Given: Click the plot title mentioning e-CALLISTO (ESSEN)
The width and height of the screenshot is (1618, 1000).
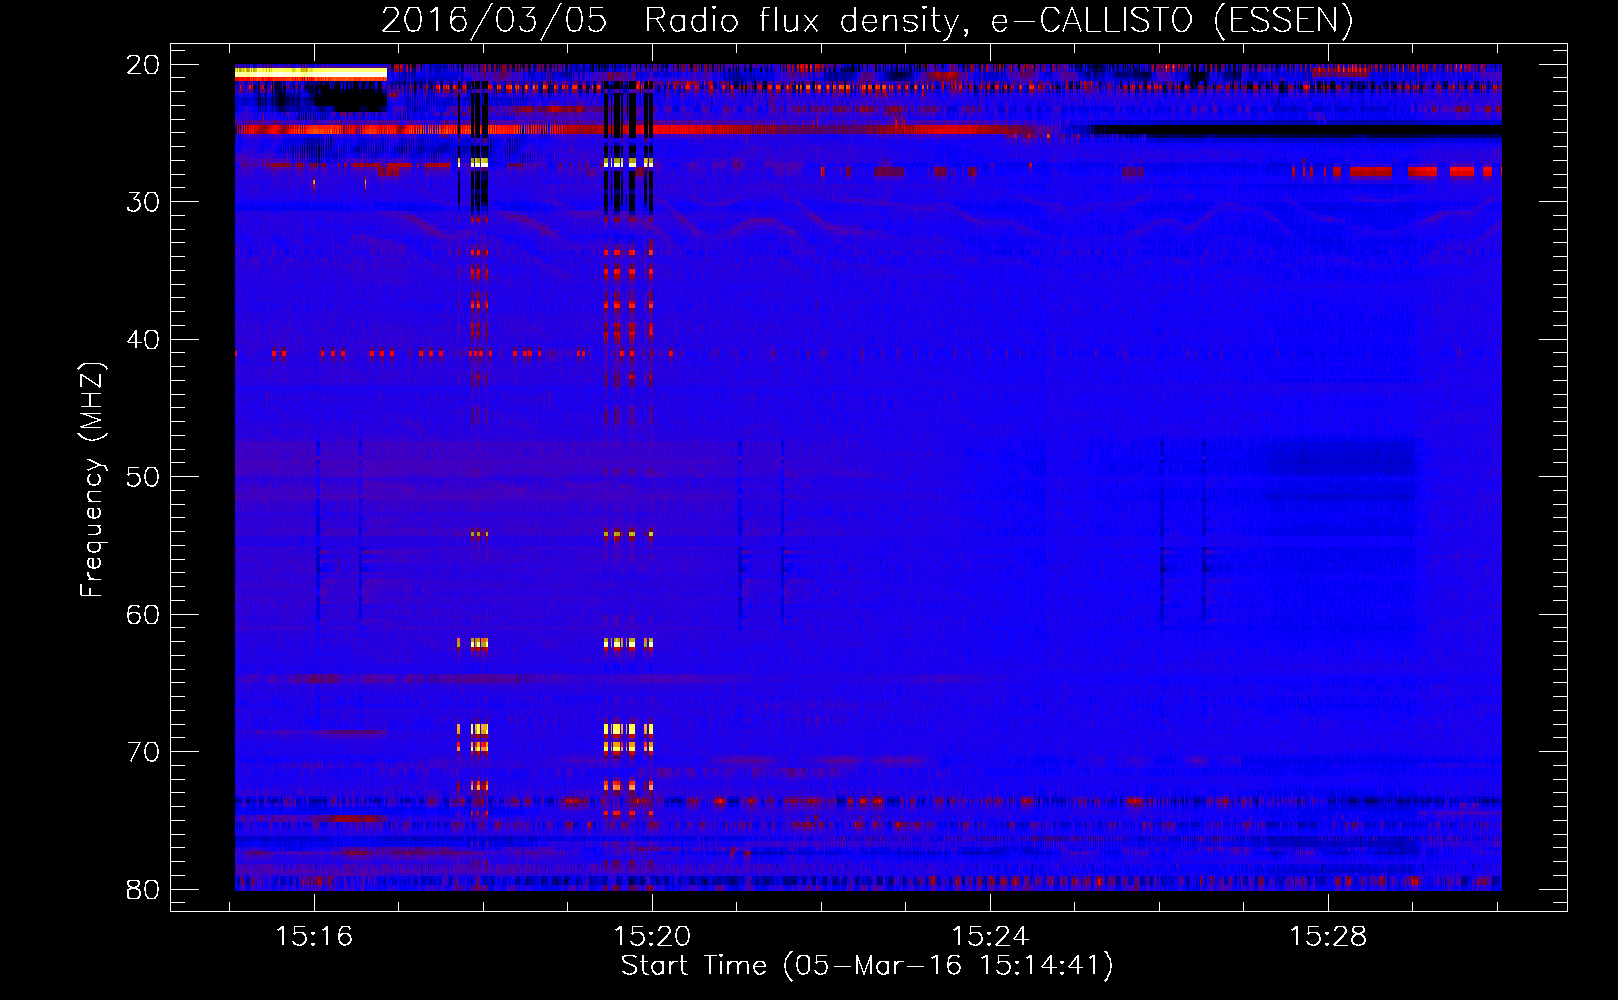Looking at the screenshot, I should pos(867,20).
